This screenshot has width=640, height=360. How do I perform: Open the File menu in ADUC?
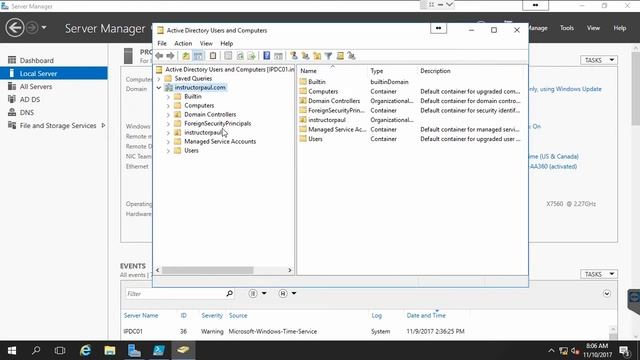[x=162, y=43]
